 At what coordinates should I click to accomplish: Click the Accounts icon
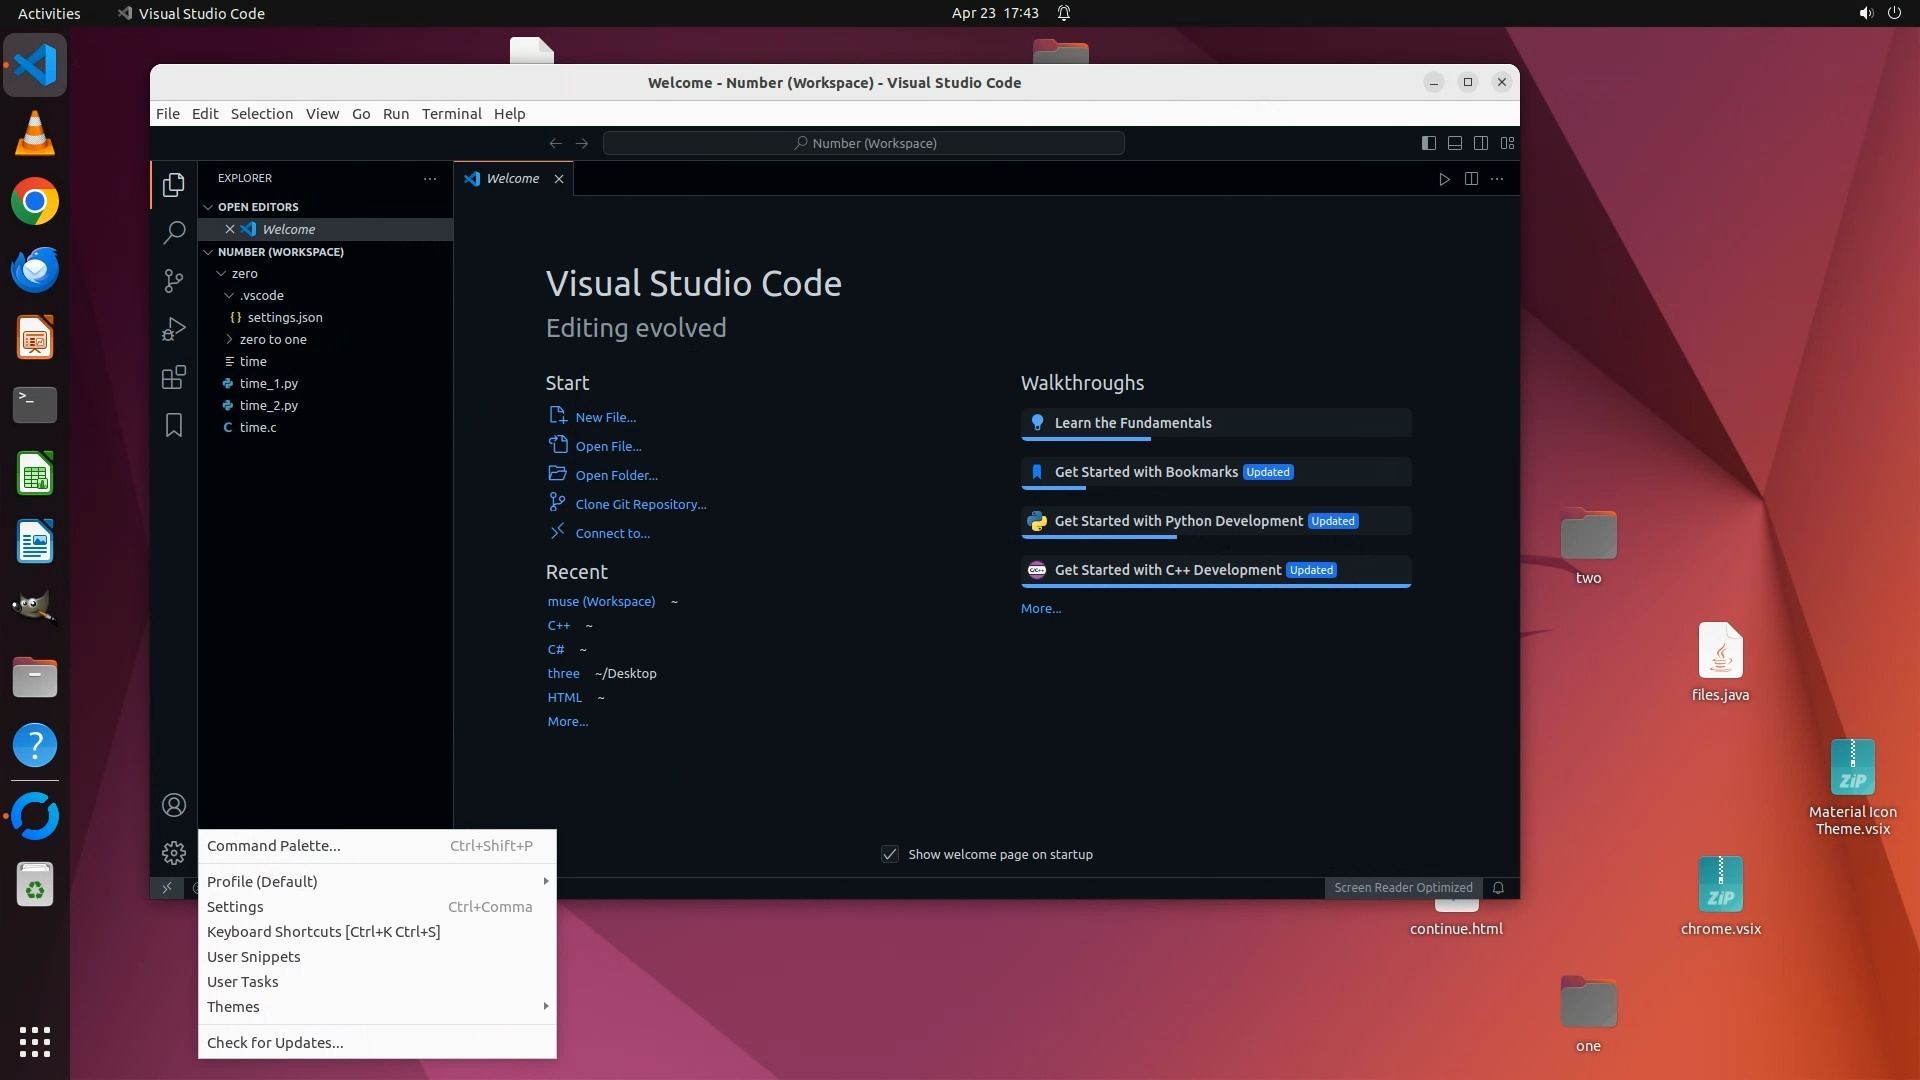tap(174, 805)
